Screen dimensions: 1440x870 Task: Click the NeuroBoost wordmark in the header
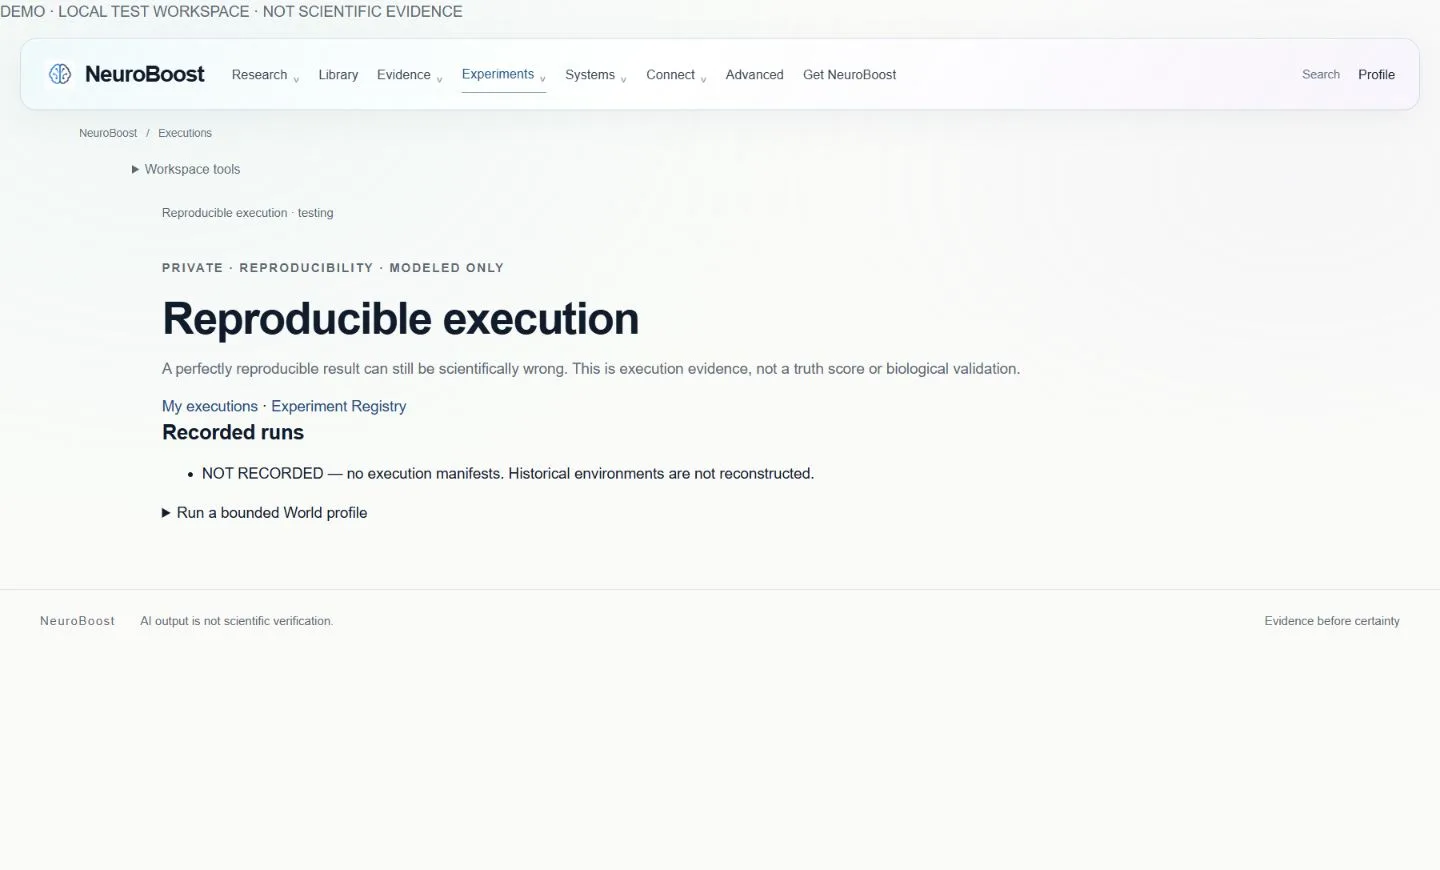point(145,74)
